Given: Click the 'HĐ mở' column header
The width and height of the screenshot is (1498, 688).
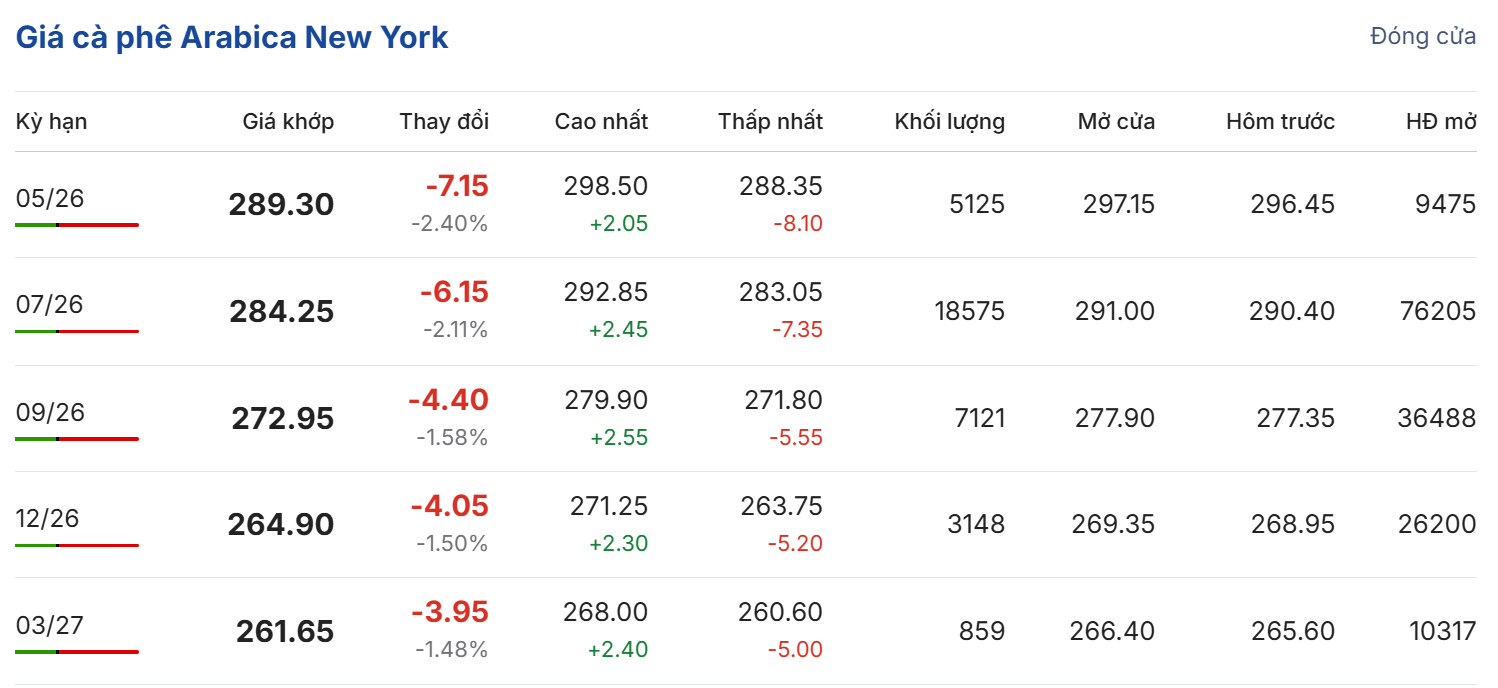Looking at the screenshot, I should 1440,122.
